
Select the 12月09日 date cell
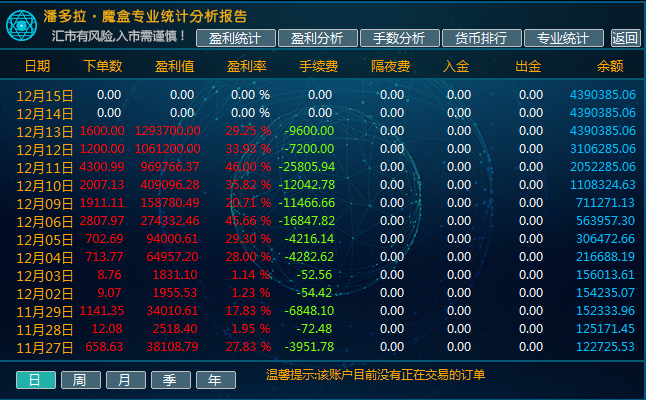[x=44, y=204]
